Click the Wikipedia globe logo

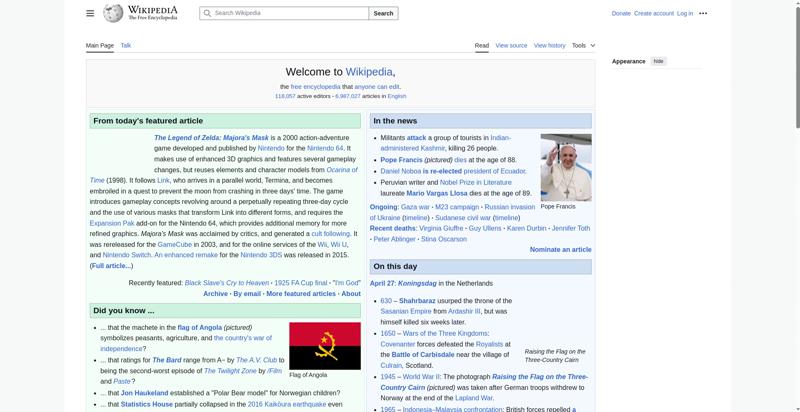[113, 13]
